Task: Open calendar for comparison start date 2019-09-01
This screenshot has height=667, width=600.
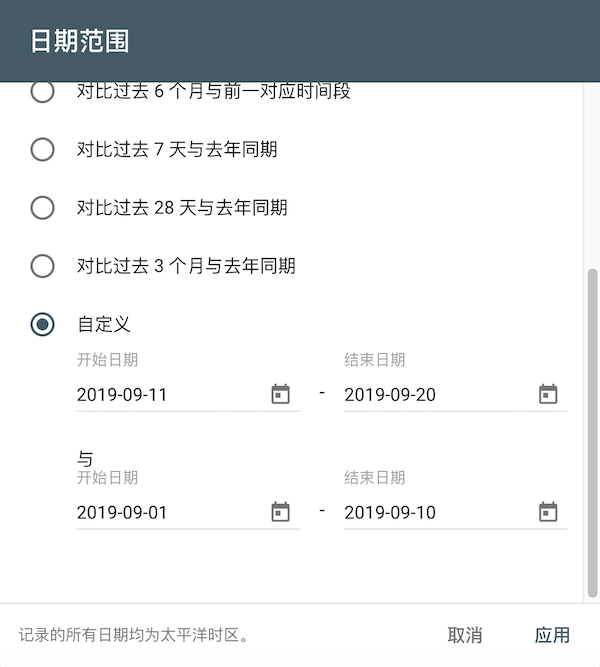Action: pyautogui.click(x=281, y=512)
